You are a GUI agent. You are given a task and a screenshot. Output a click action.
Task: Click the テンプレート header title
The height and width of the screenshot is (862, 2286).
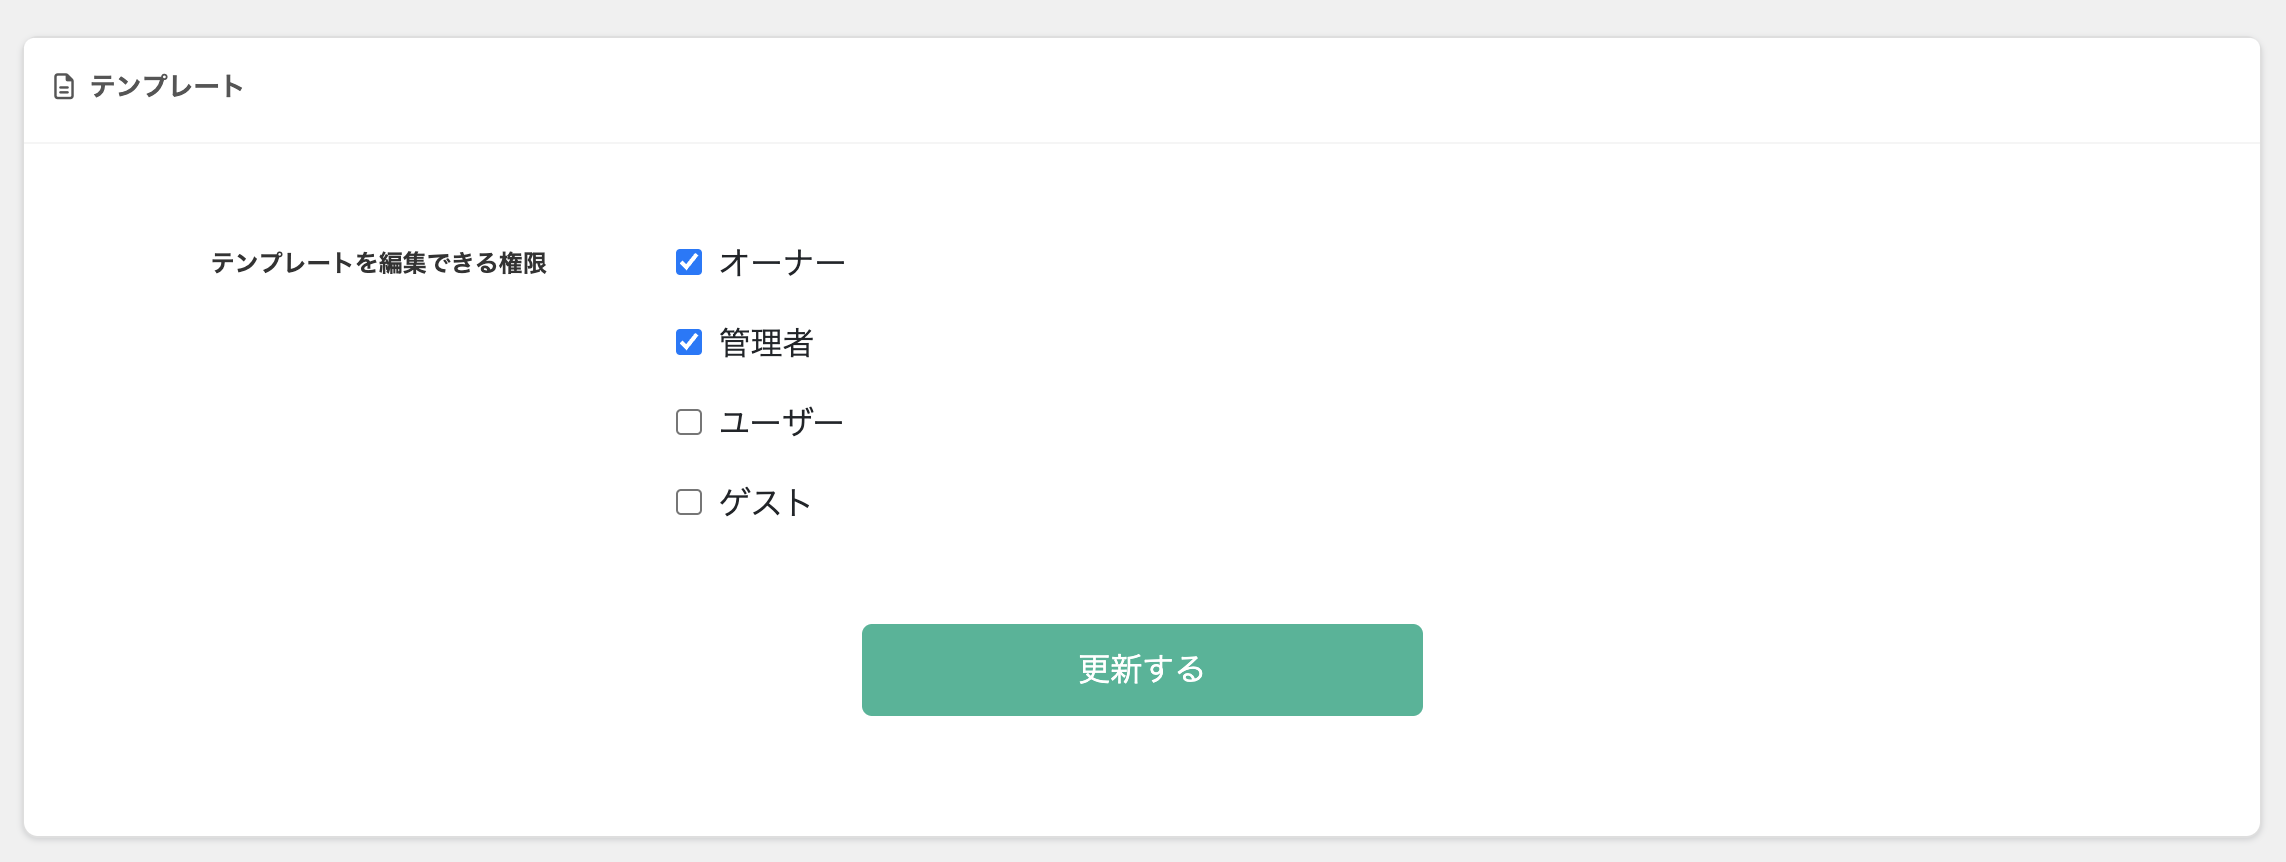point(167,87)
